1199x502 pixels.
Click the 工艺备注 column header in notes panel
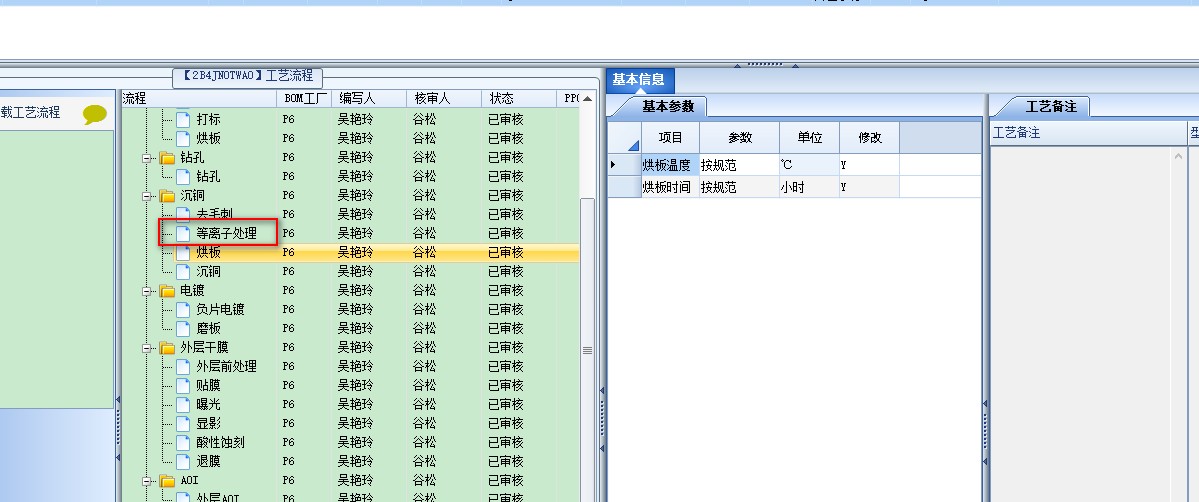(x=1089, y=133)
